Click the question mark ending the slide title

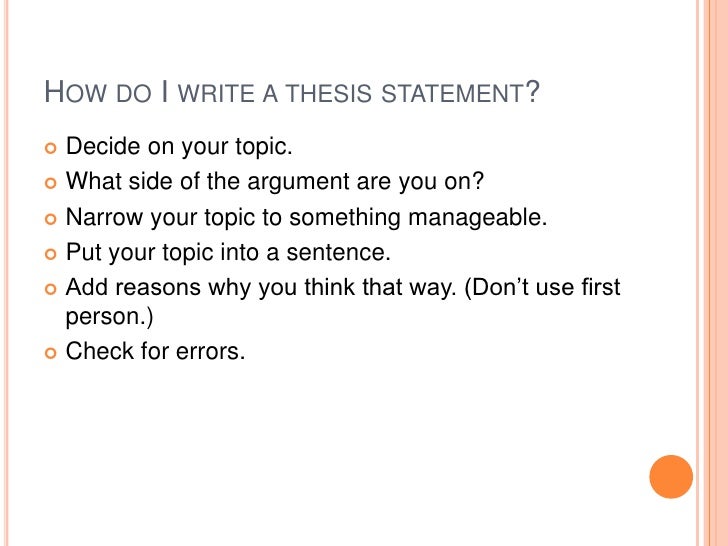(533, 94)
